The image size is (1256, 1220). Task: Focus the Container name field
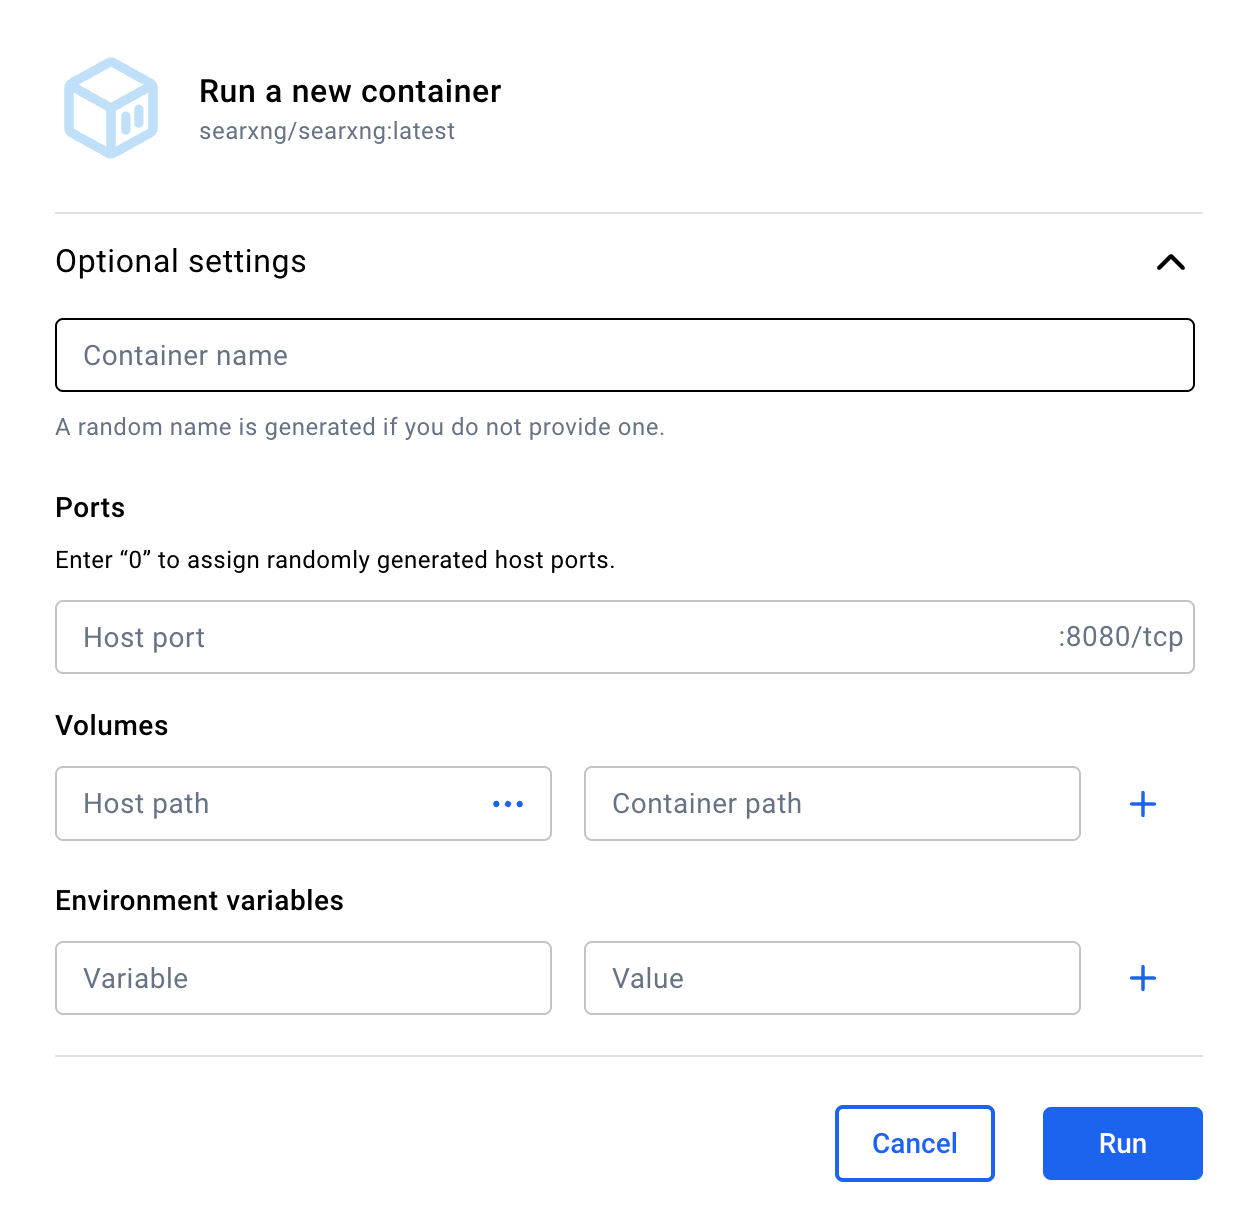(624, 355)
